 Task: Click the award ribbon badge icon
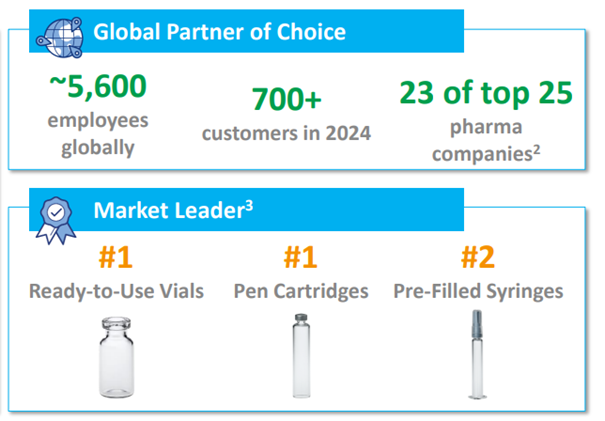point(53,213)
